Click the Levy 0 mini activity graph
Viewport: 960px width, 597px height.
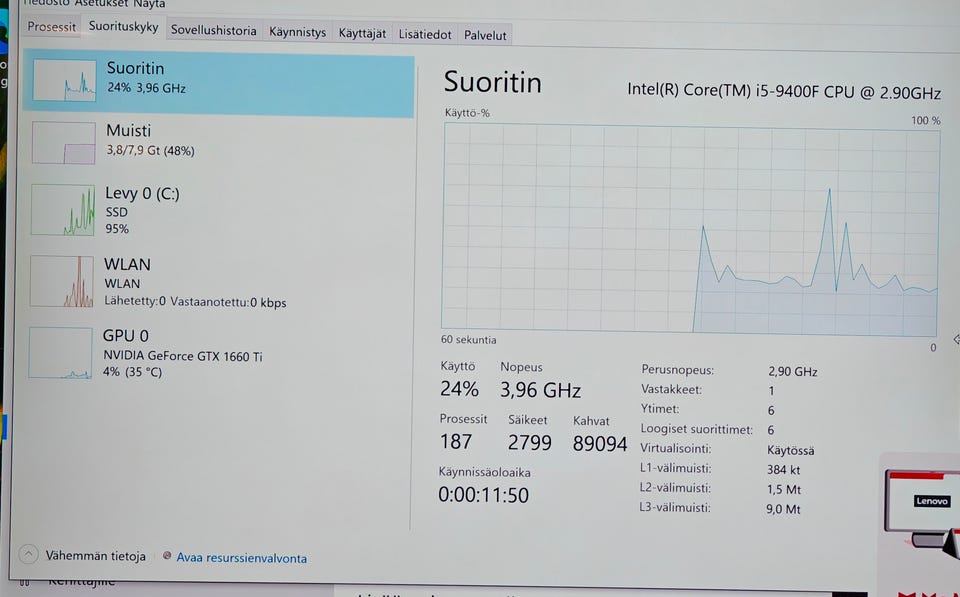pyautogui.click(x=63, y=210)
